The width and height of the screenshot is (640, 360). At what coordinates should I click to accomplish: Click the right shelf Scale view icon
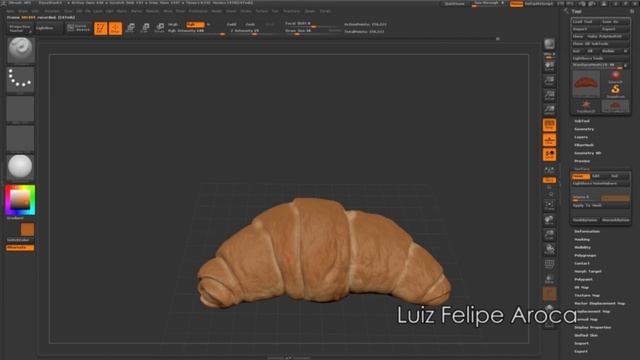(x=549, y=235)
